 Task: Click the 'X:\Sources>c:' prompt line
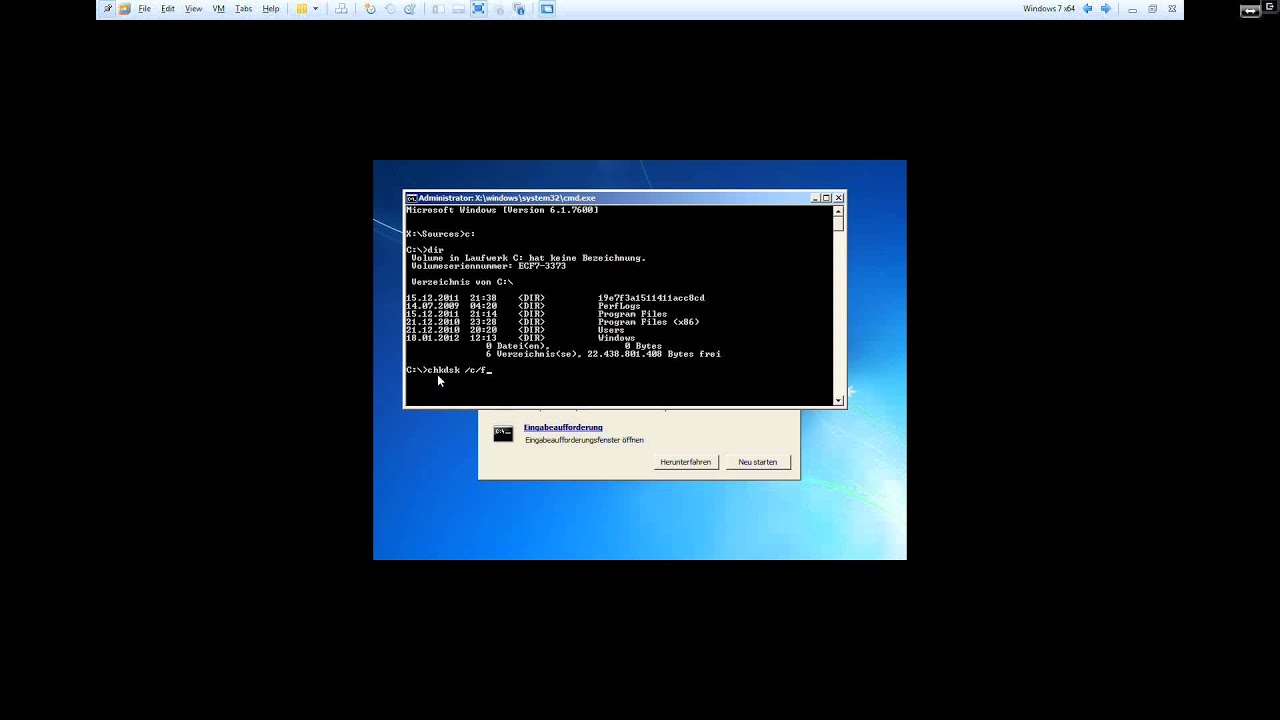(x=441, y=234)
